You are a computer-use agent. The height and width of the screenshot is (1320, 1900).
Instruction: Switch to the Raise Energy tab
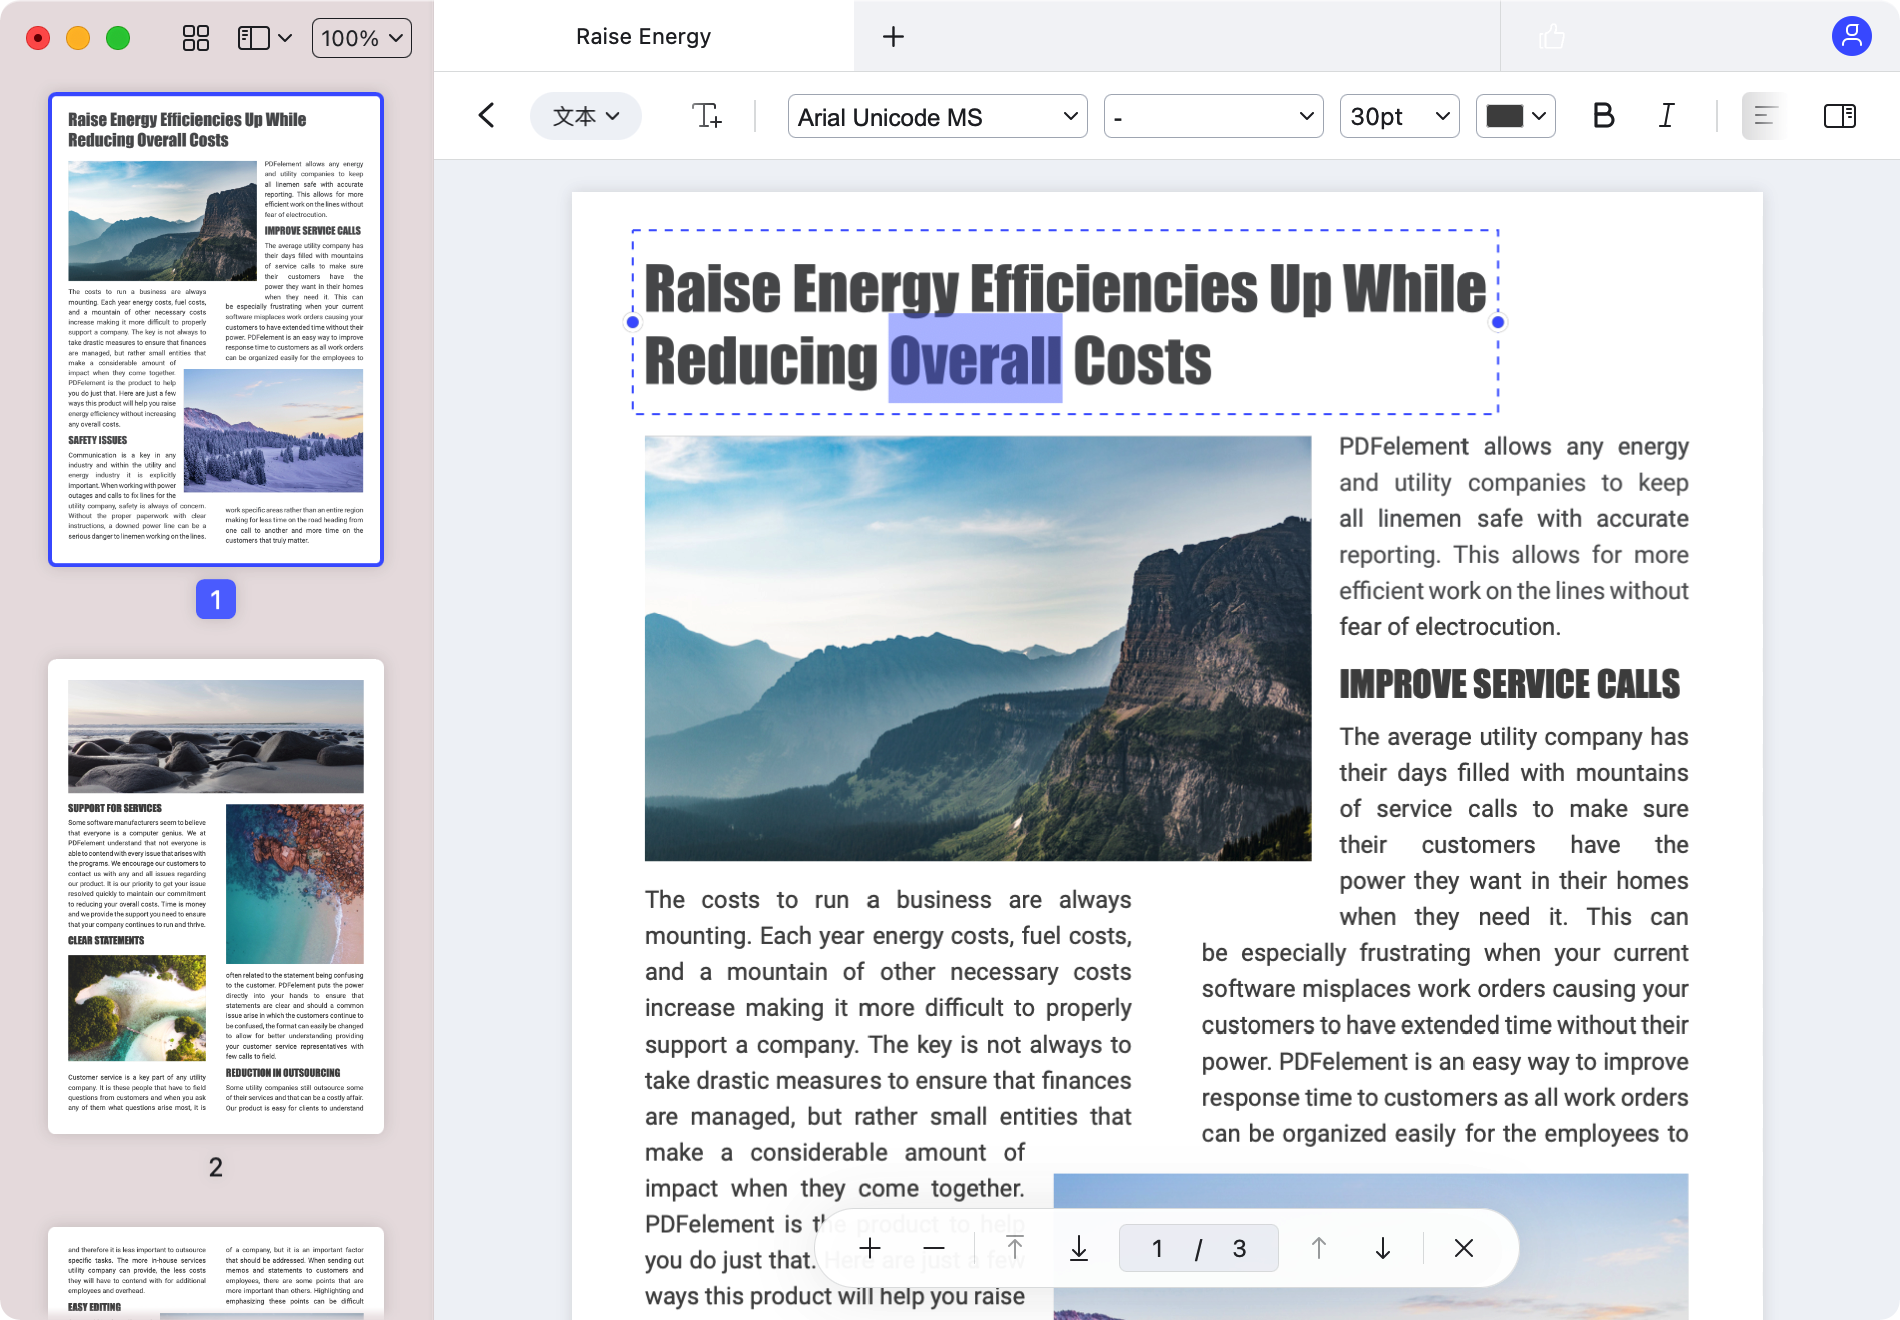(643, 37)
